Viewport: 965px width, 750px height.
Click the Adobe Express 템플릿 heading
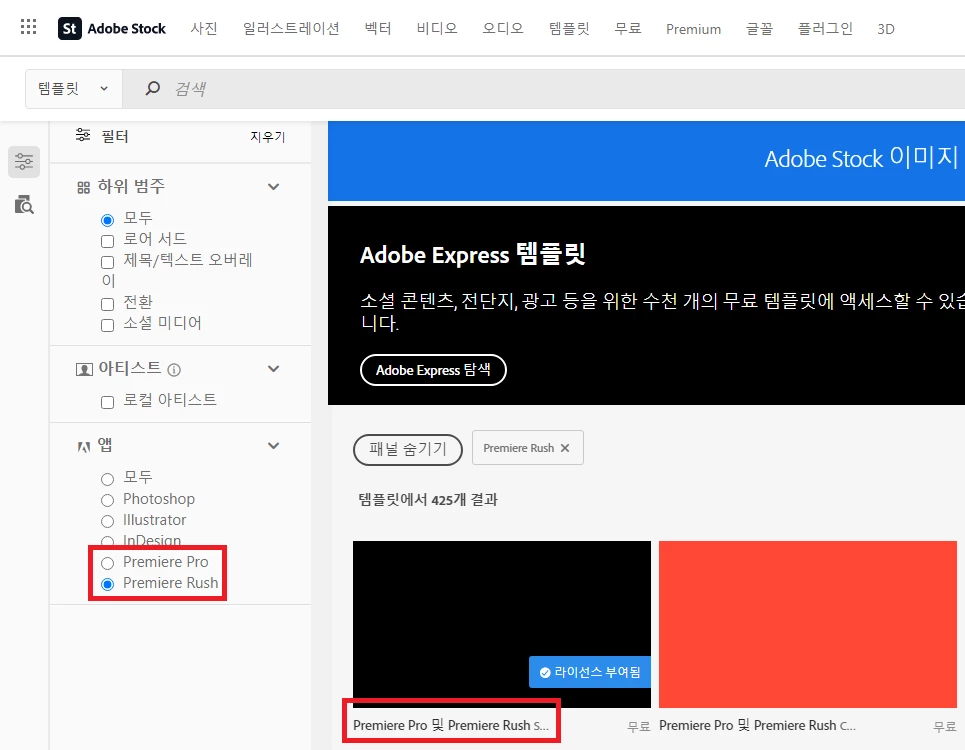pos(473,254)
